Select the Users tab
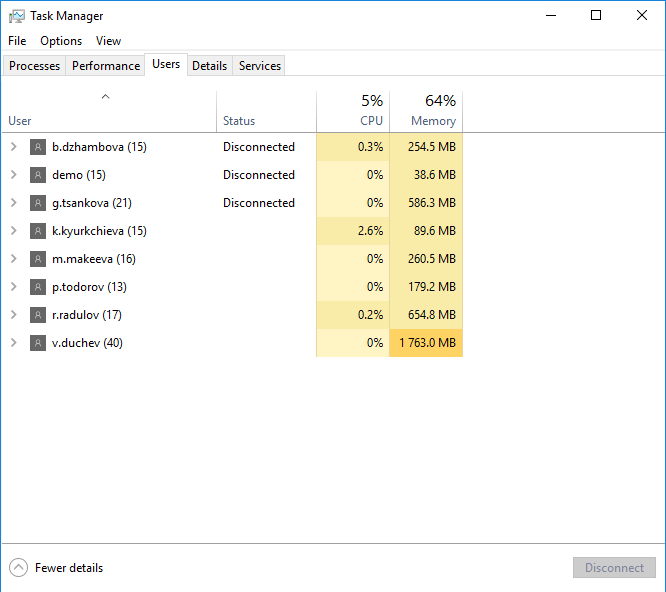 (166, 64)
